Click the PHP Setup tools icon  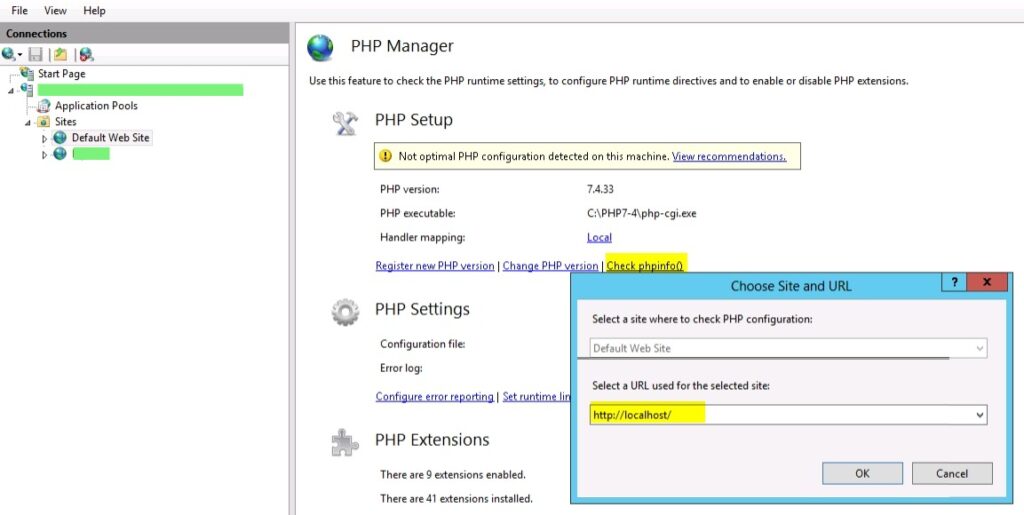pos(345,123)
